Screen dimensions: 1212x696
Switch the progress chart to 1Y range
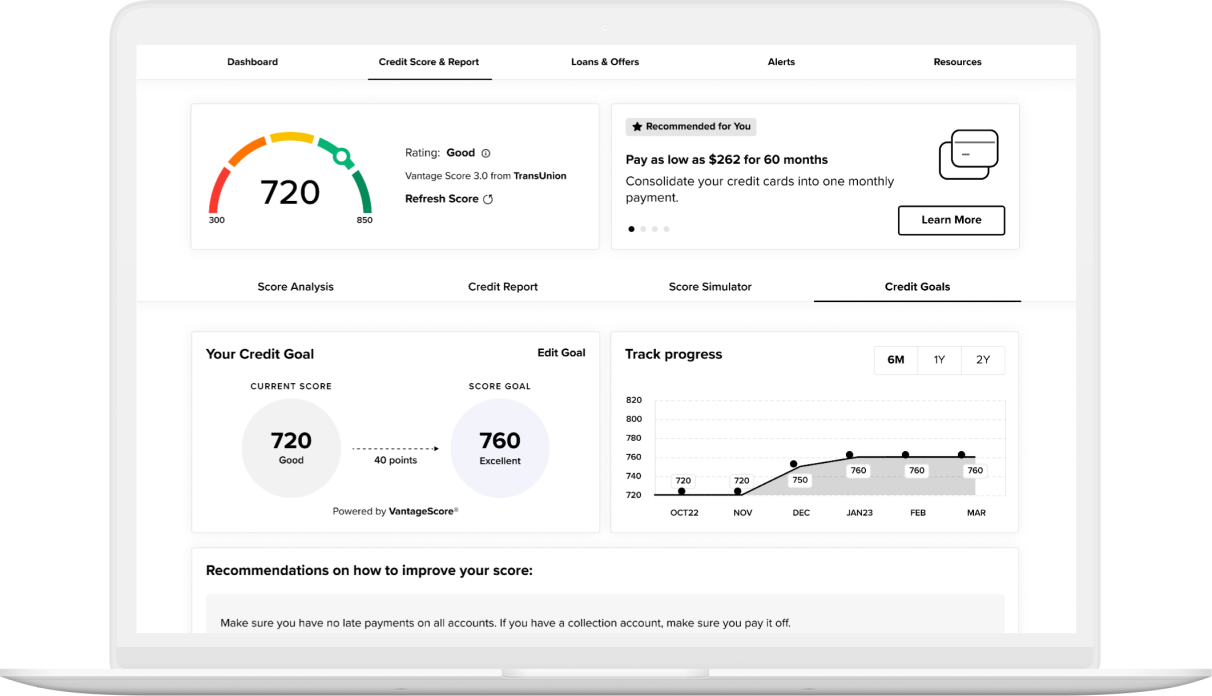click(x=939, y=360)
